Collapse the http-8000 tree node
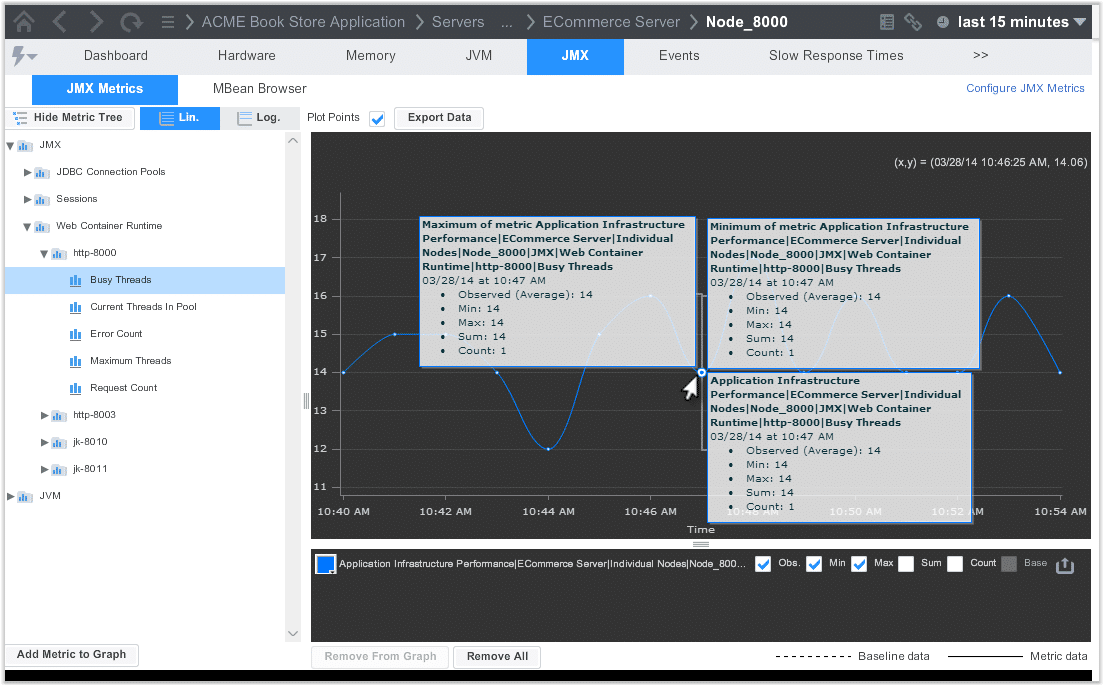 [44, 253]
